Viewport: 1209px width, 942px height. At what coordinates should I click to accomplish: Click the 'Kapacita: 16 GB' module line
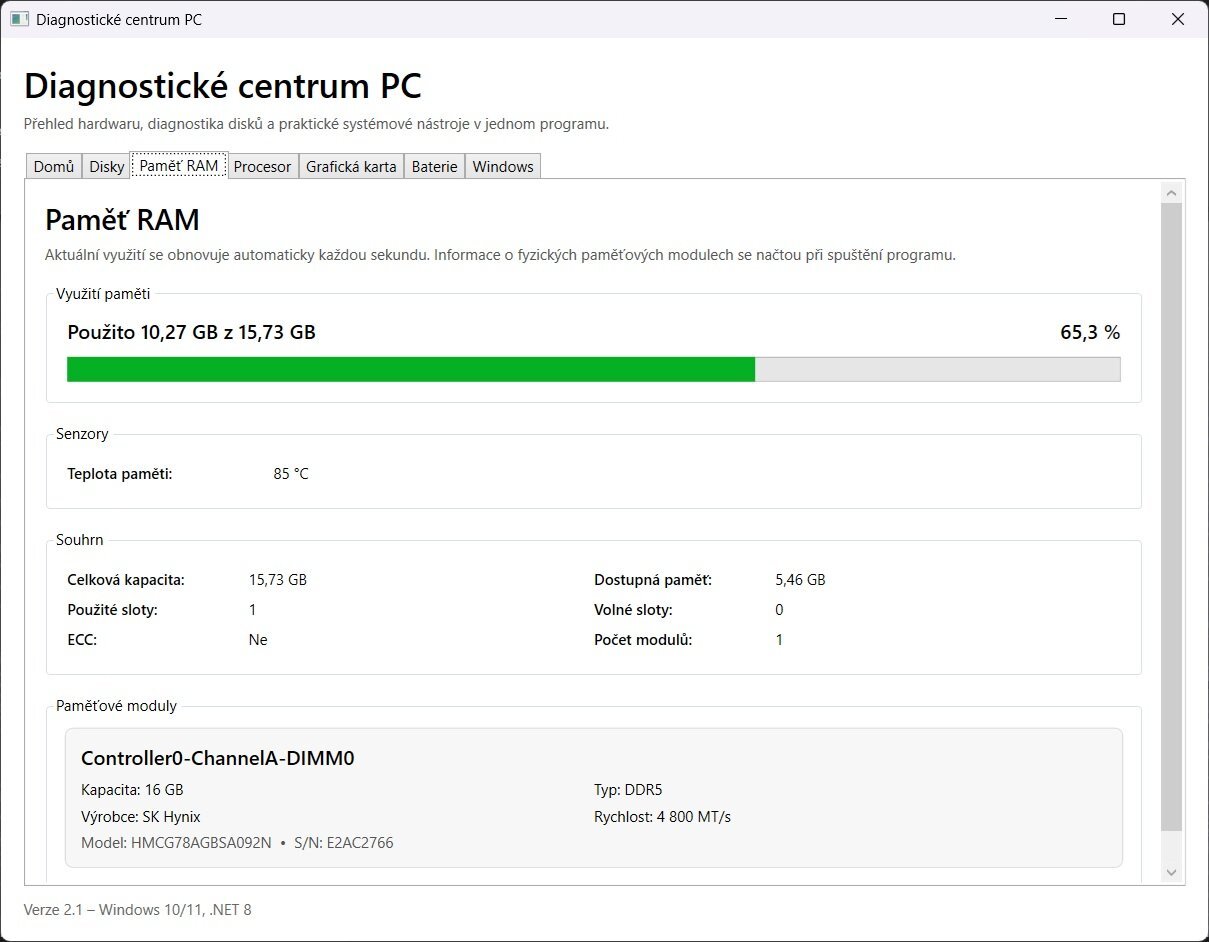tap(132, 790)
